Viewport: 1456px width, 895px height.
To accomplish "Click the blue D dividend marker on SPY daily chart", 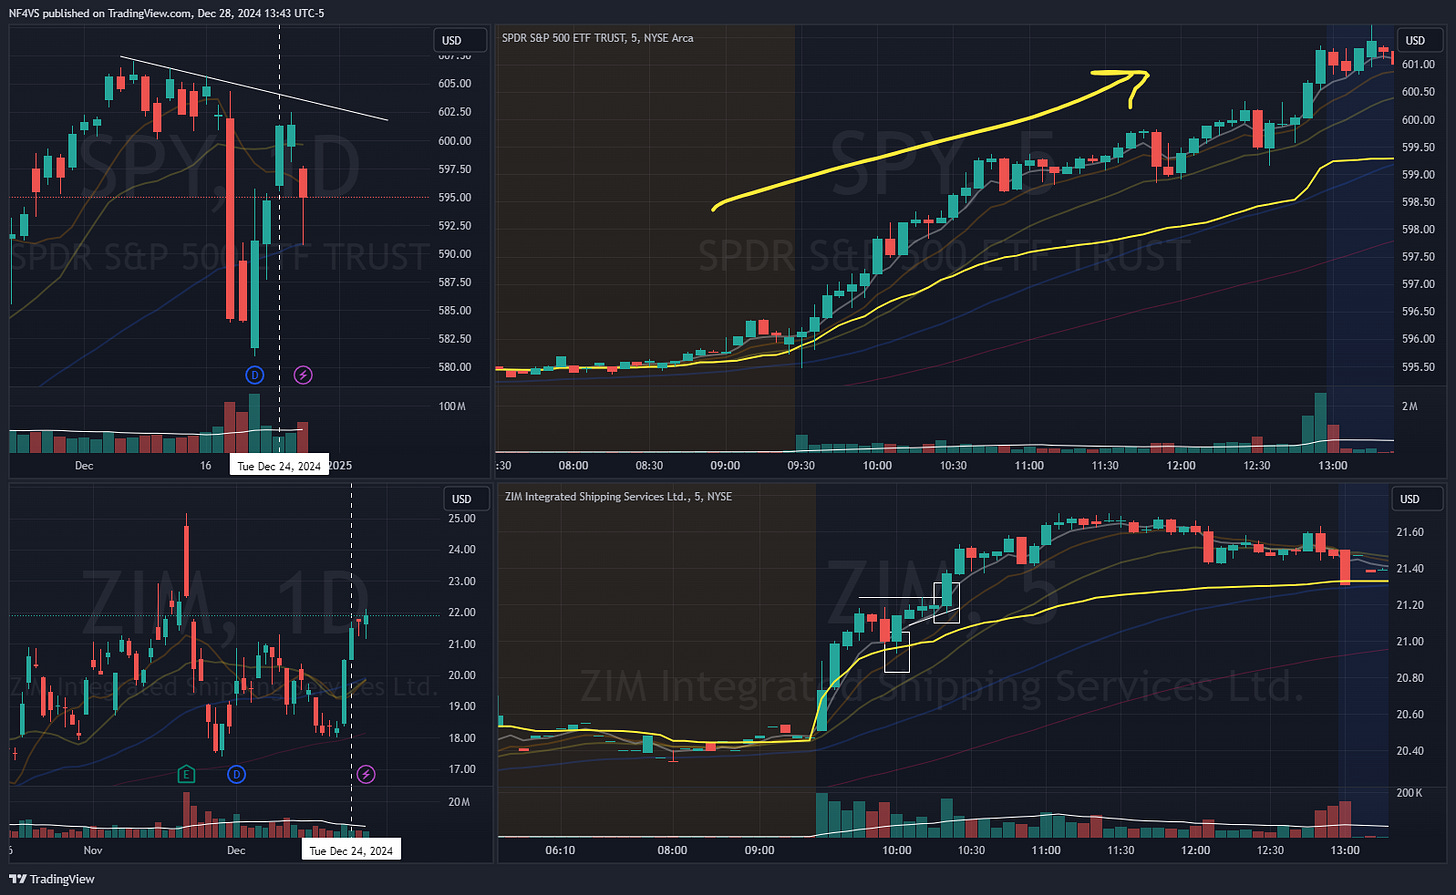I will coord(255,375).
